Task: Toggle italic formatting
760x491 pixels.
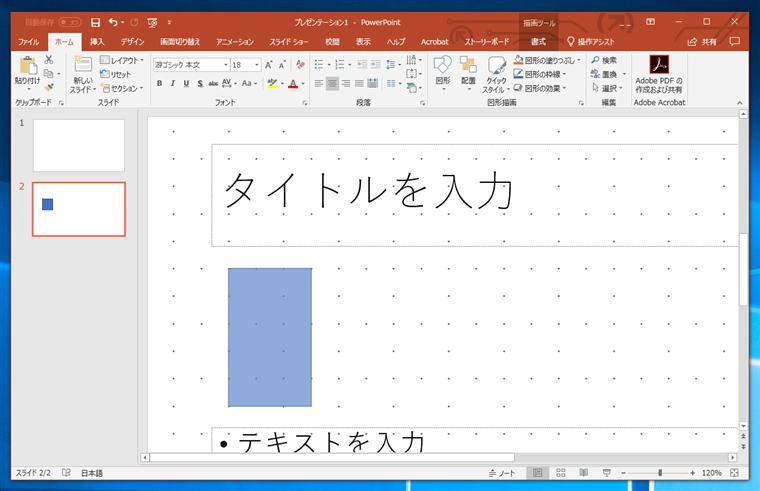Action: click(173, 83)
